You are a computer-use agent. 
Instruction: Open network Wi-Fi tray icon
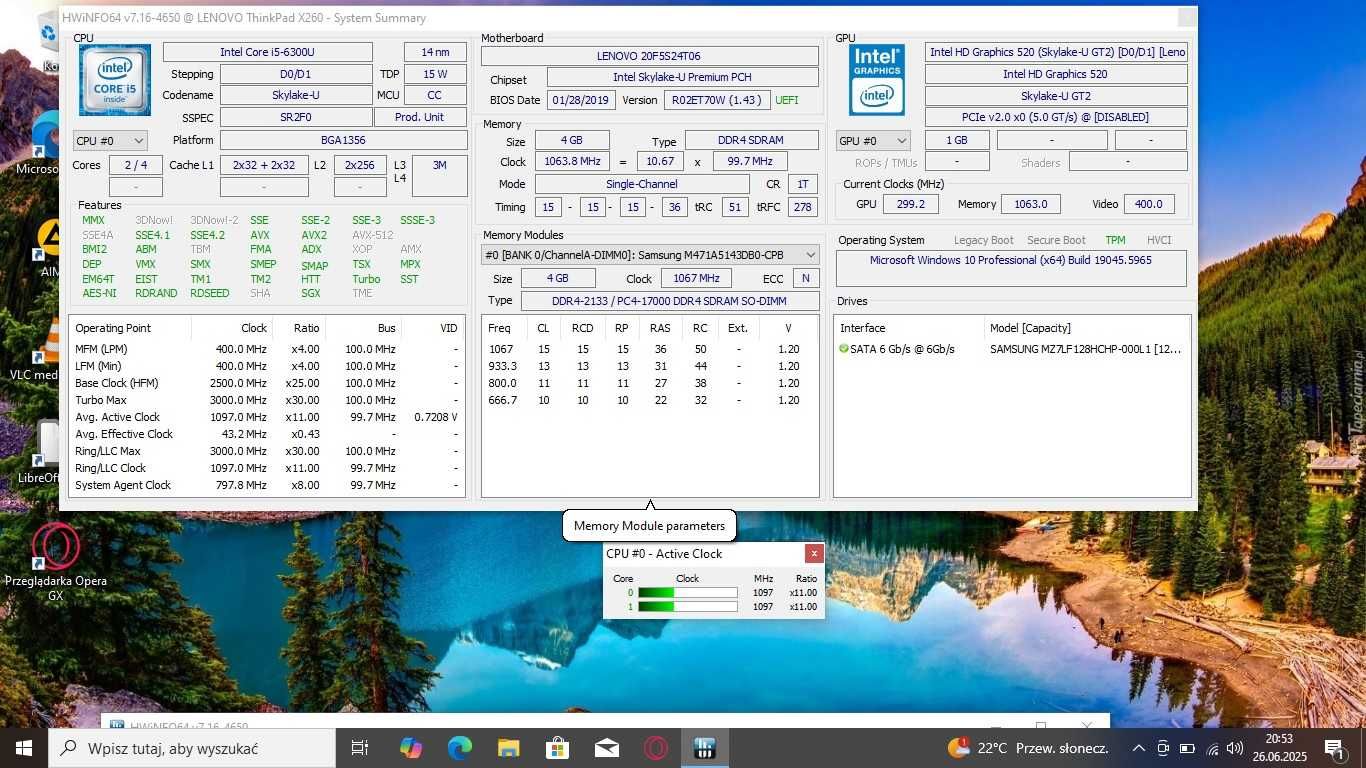tap(1212, 748)
